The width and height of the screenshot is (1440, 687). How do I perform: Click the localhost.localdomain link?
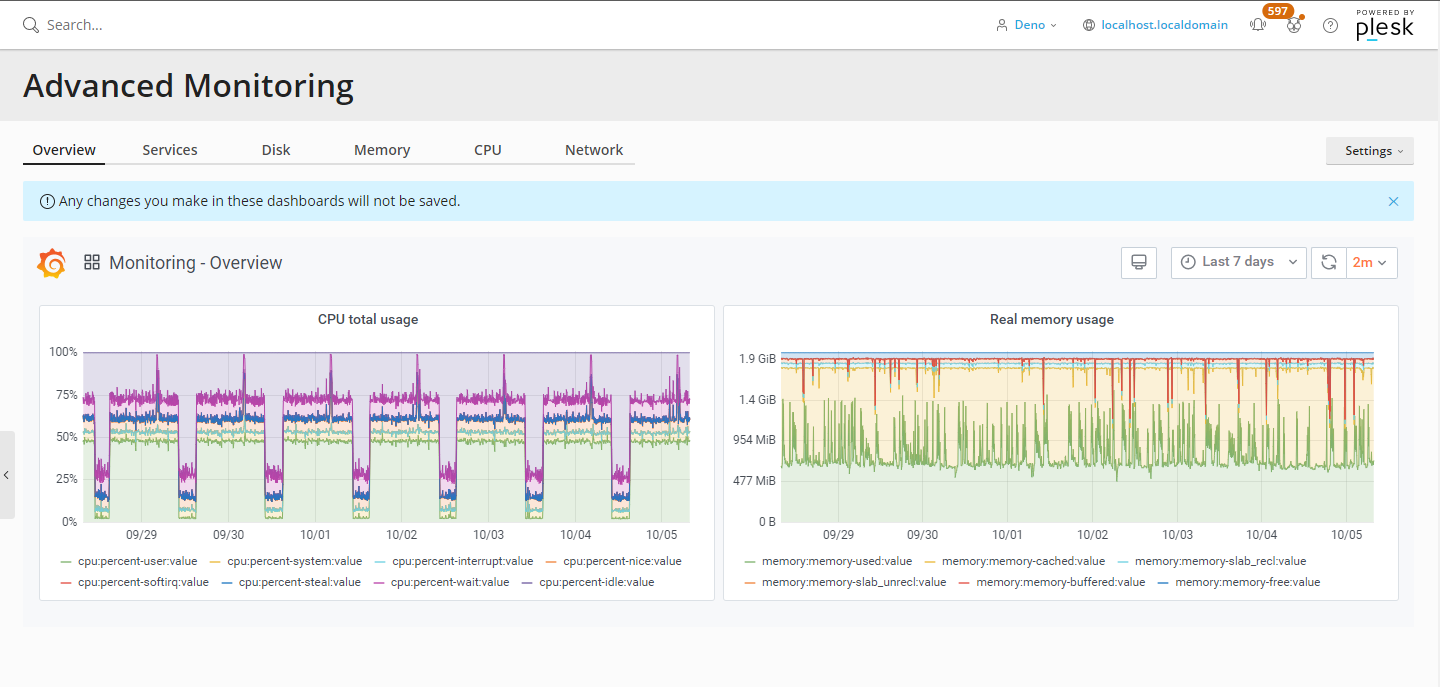coord(1164,25)
